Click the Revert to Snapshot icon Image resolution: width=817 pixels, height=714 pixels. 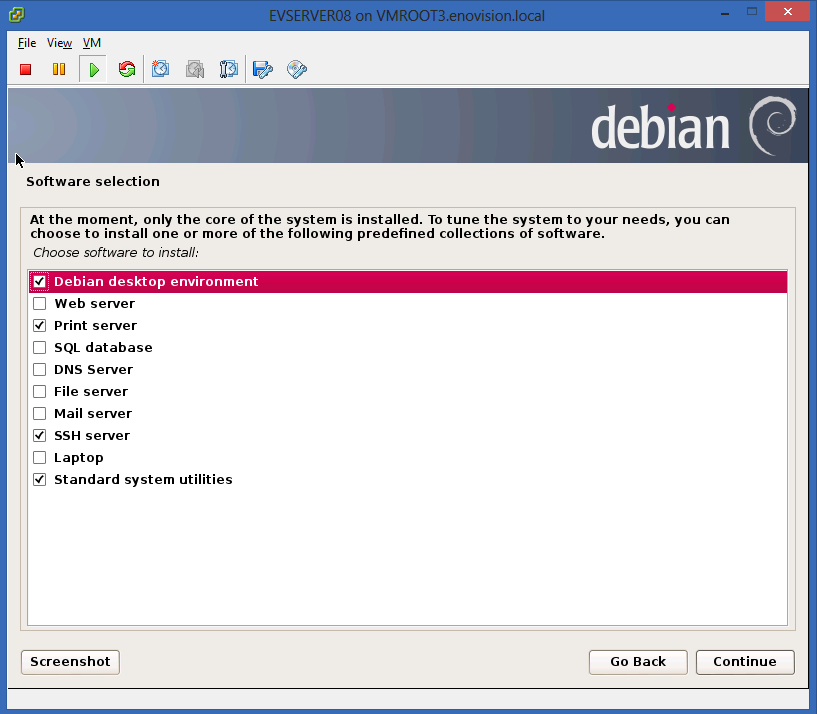click(x=195, y=69)
